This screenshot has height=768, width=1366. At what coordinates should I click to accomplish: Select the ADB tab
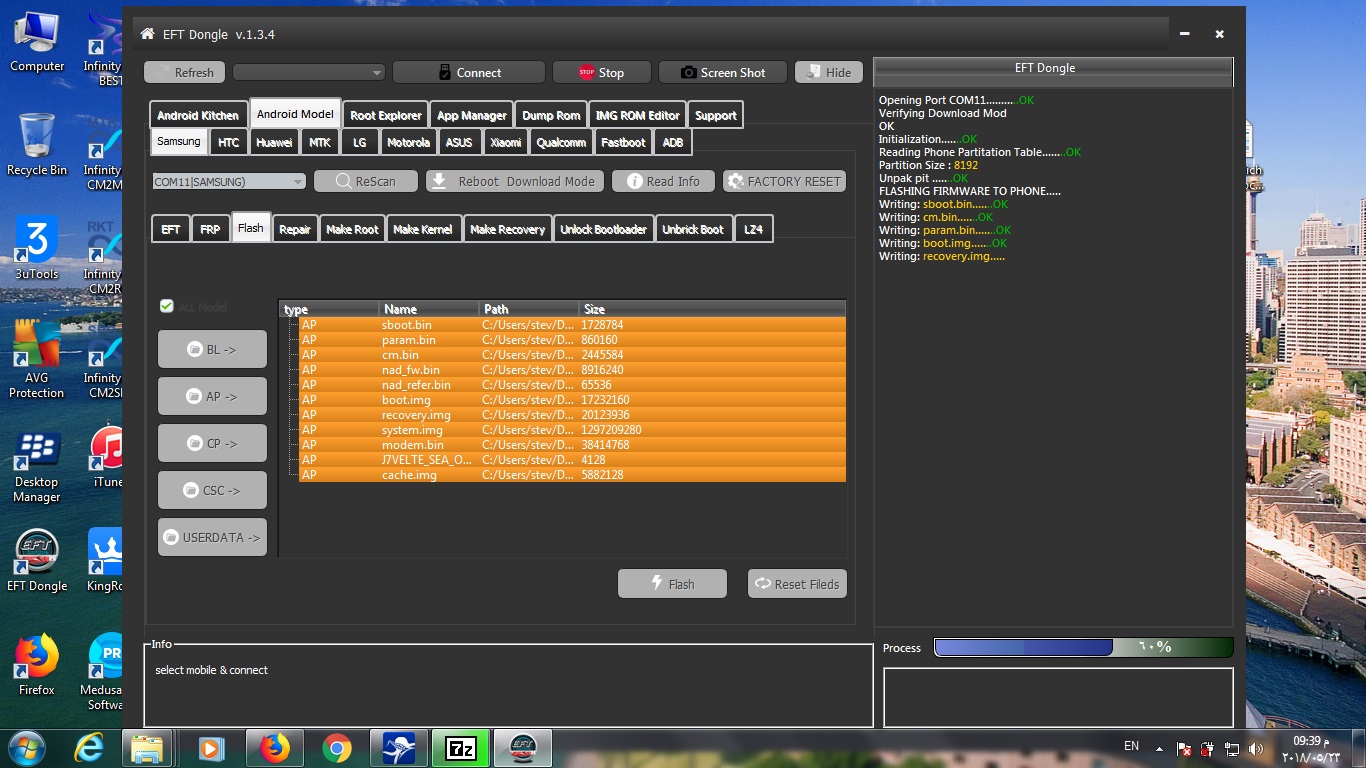(x=673, y=142)
